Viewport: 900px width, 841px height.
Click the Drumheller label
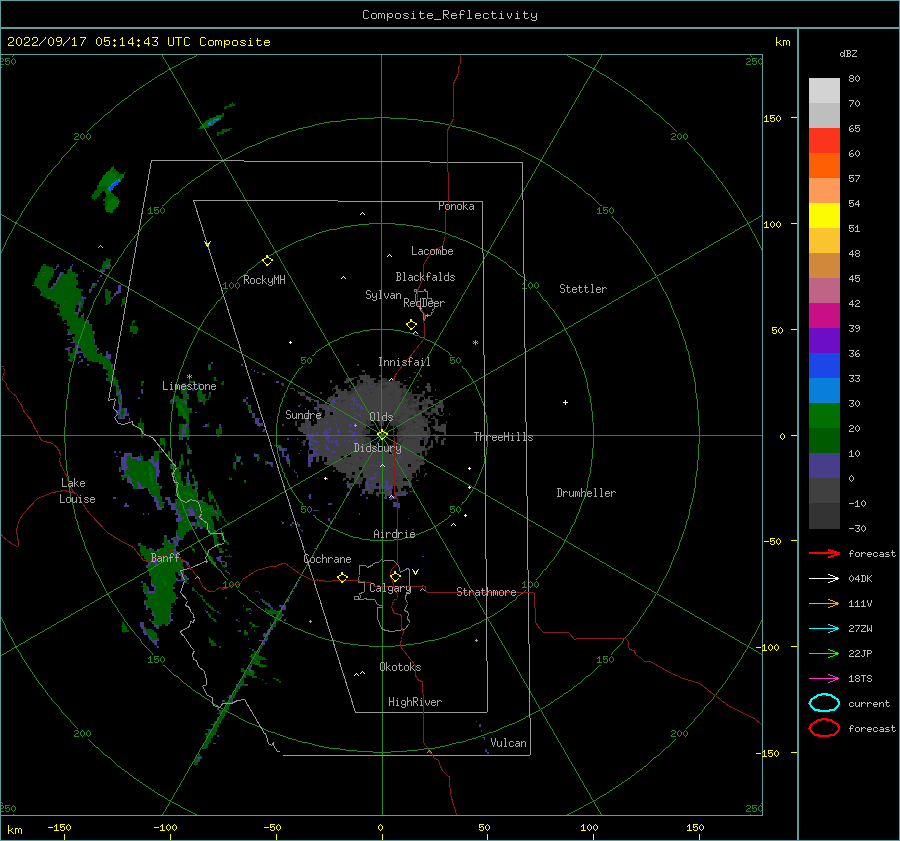(x=586, y=493)
